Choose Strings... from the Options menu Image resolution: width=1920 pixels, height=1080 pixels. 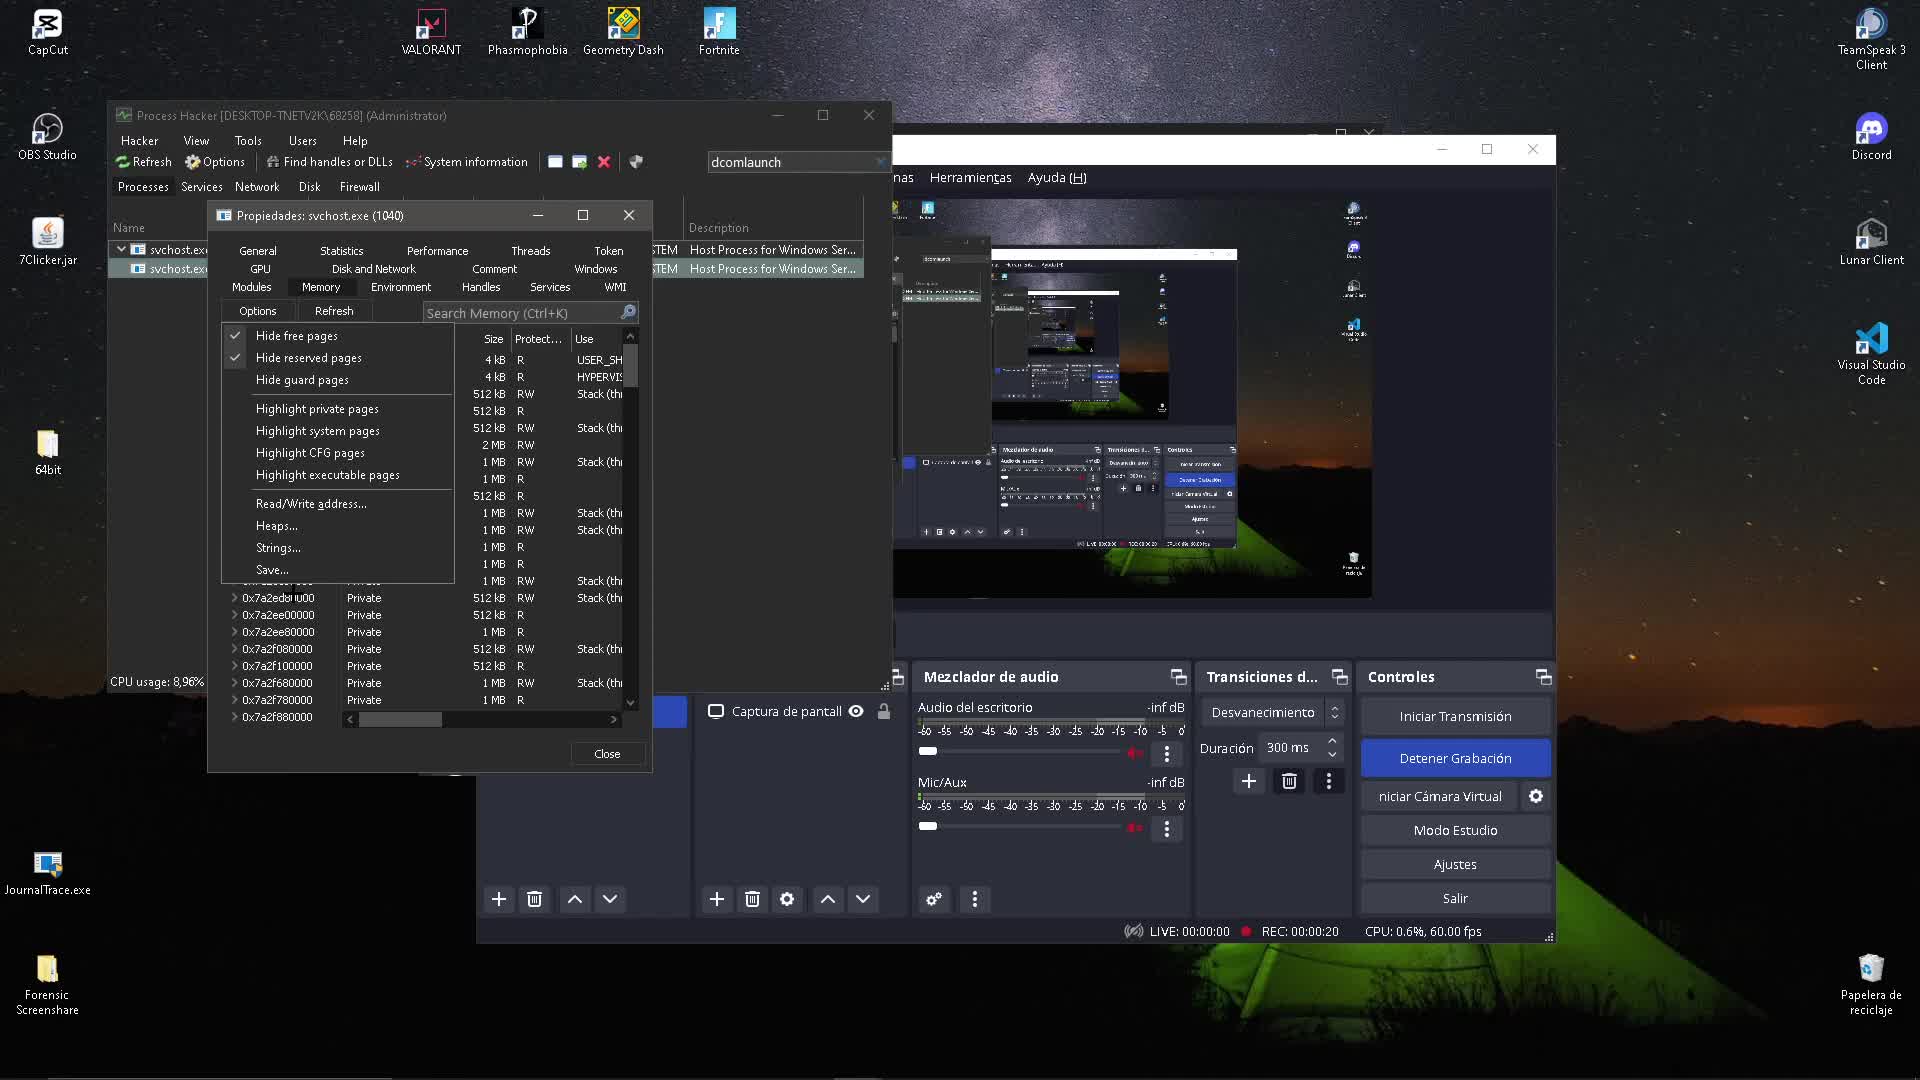click(x=278, y=548)
